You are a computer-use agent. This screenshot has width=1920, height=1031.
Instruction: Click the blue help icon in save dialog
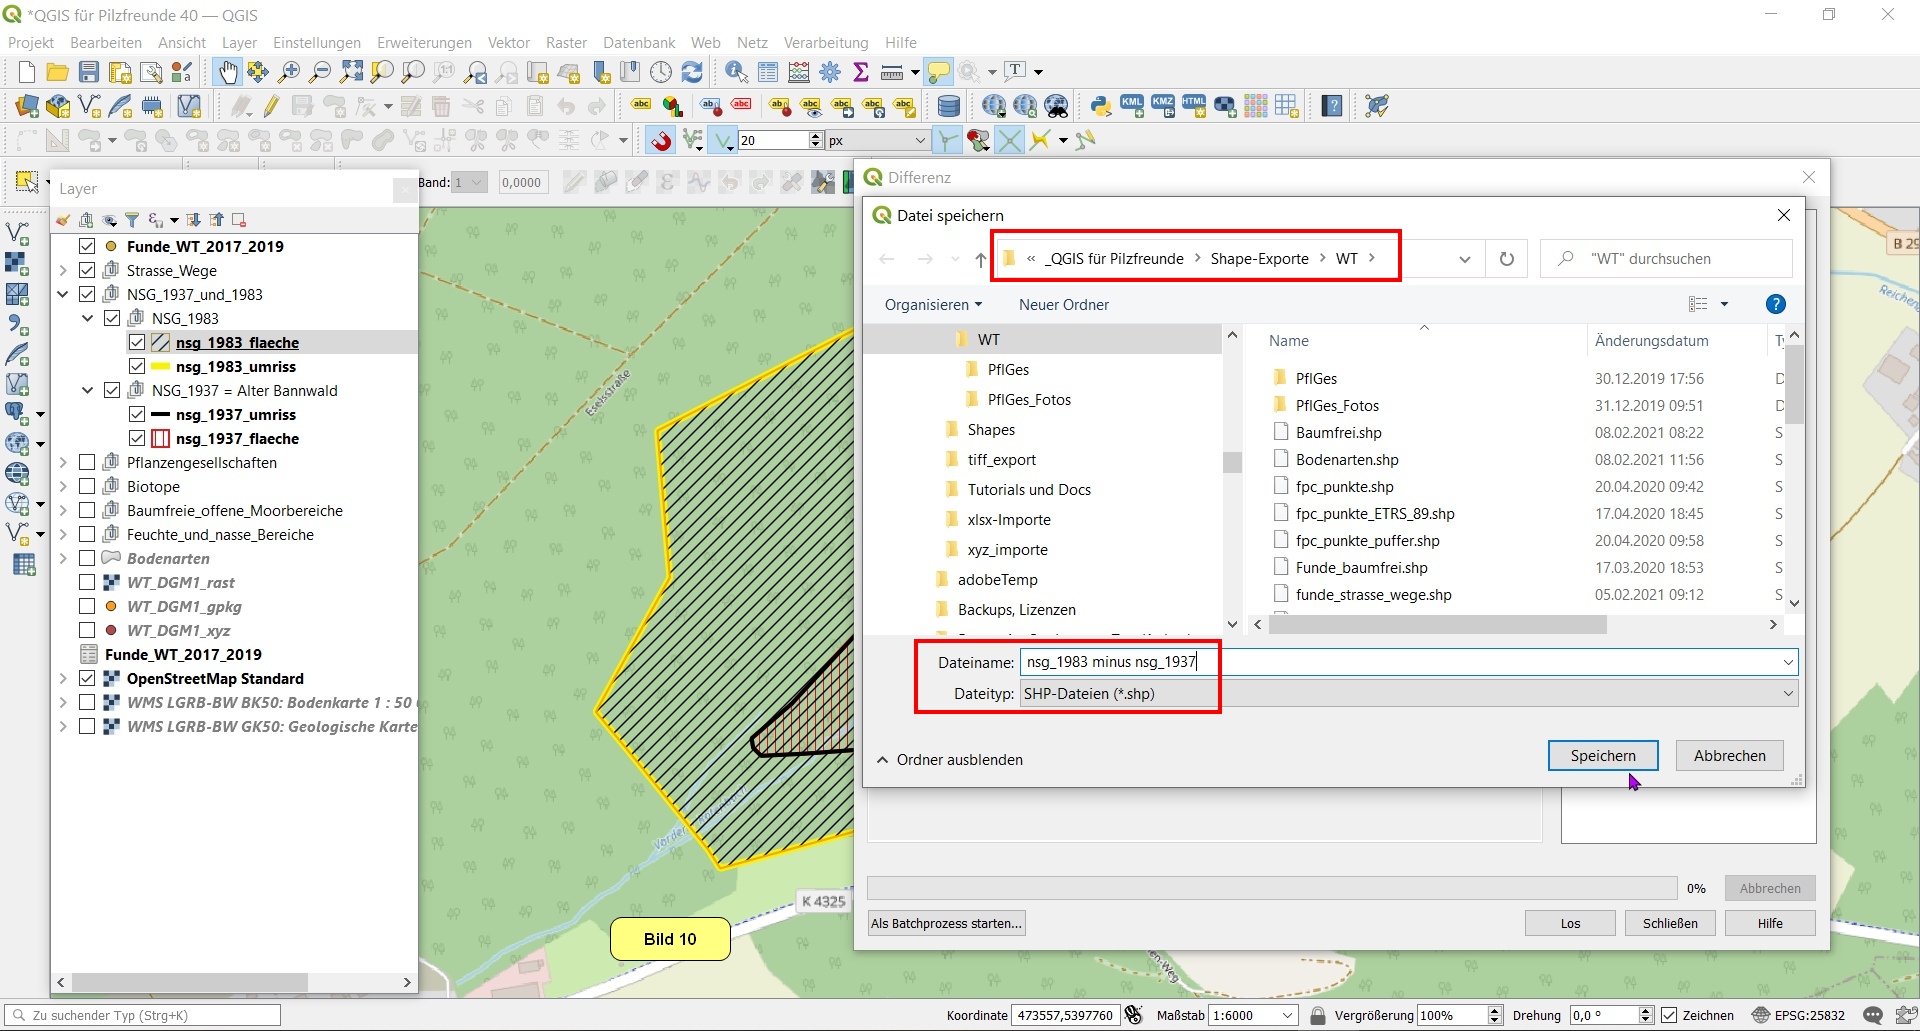point(1775,305)
